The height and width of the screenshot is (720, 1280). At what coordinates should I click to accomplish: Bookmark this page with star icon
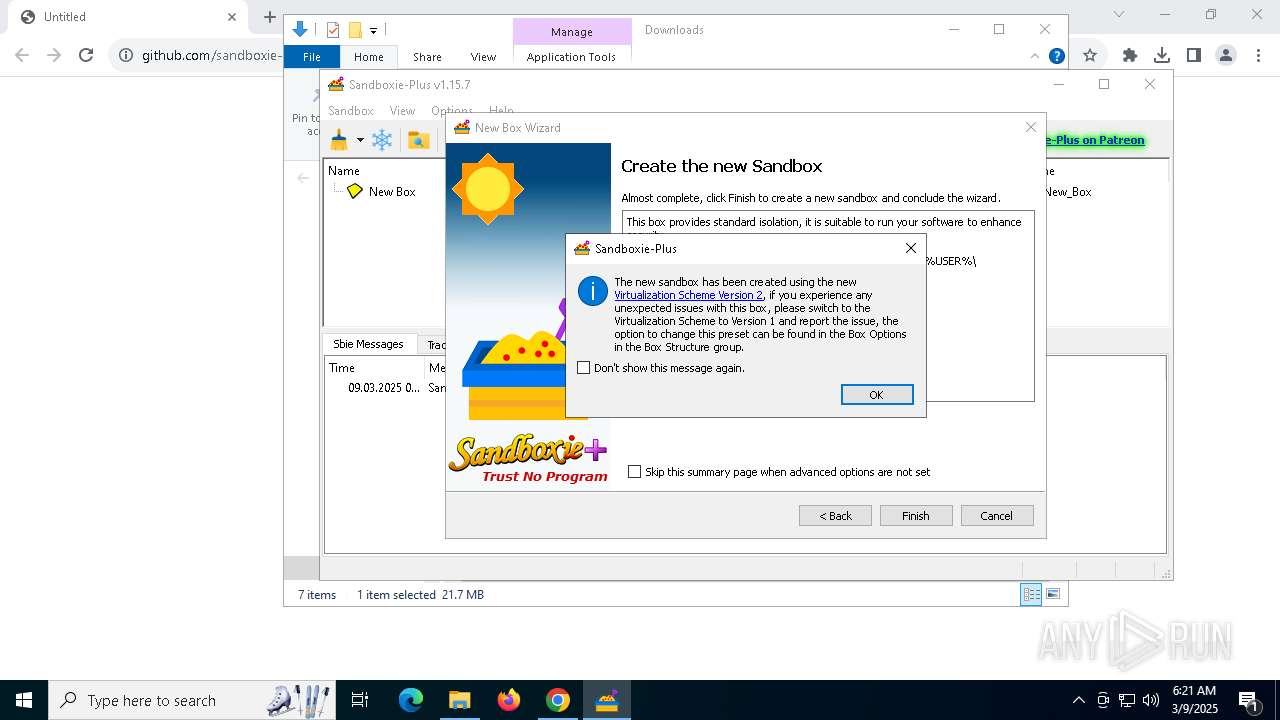[x=1090, y=55]
